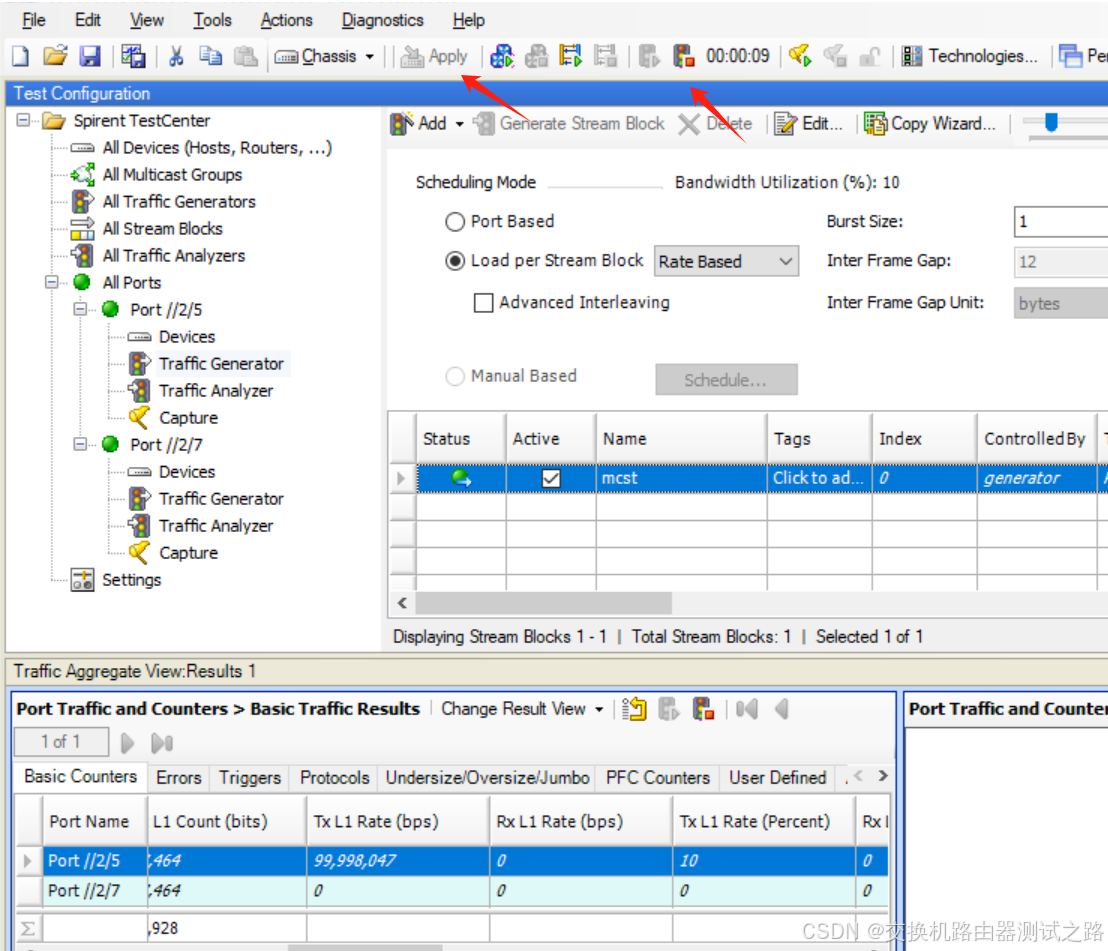
Task: Click the Apply button in toolbar
Action: pos(434,56)
